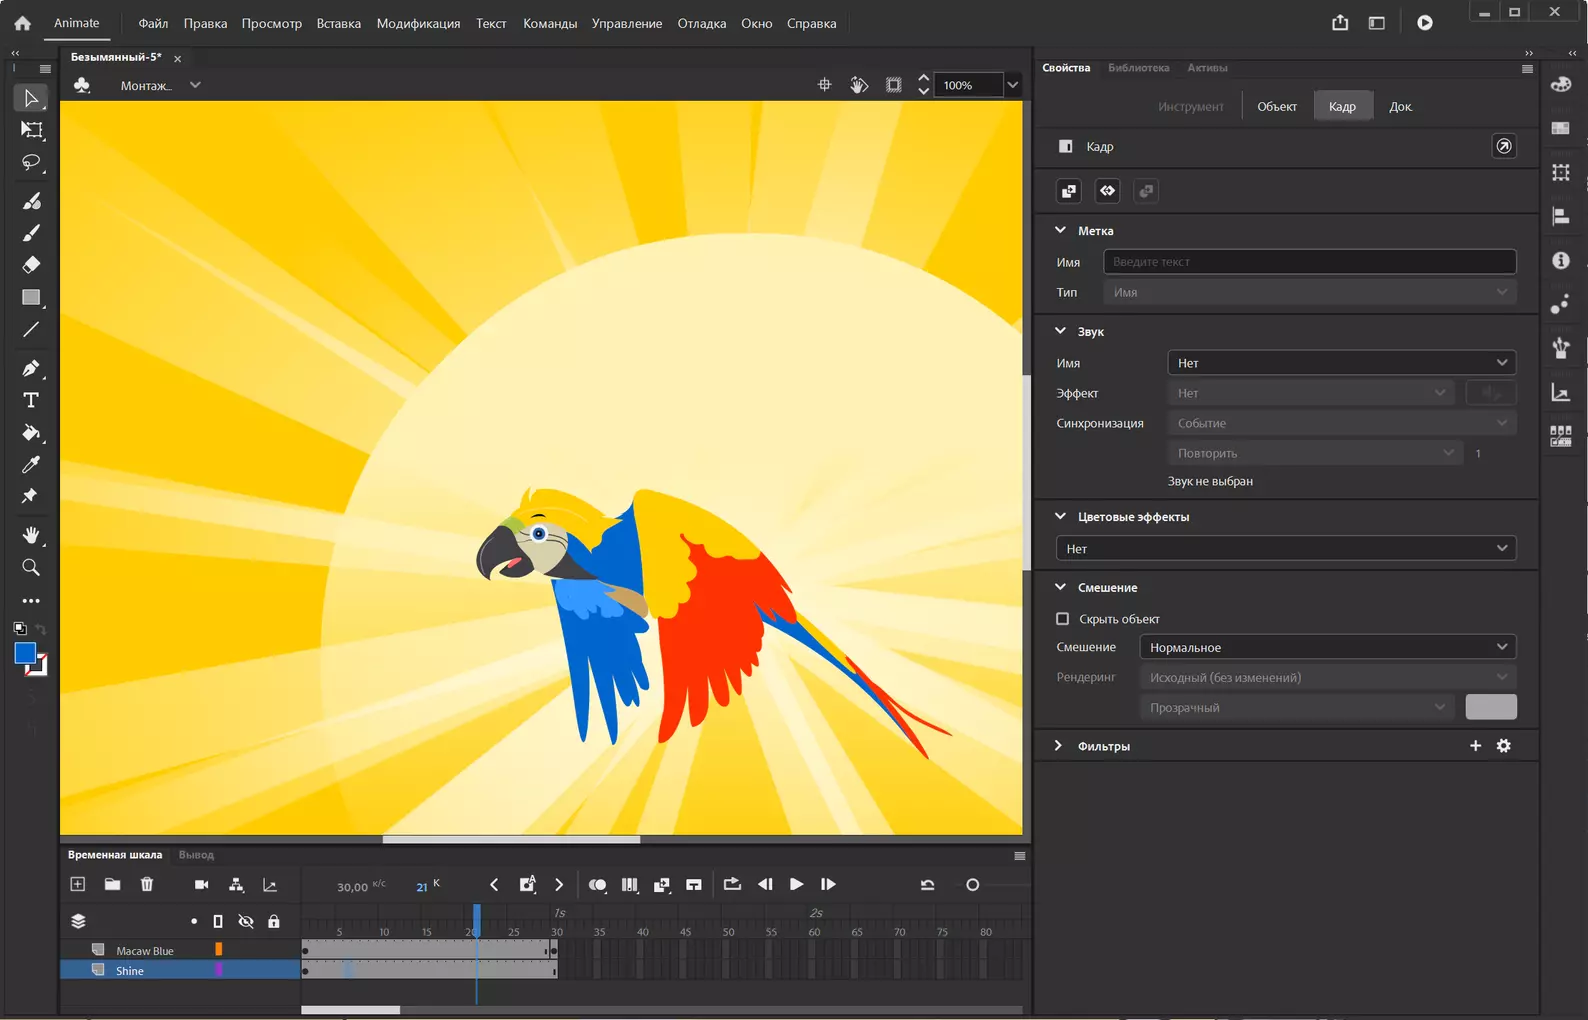The image size is (1588, 1020).
Task: Center the stage with crosshair icon
Action: click(x=824, y=85)
